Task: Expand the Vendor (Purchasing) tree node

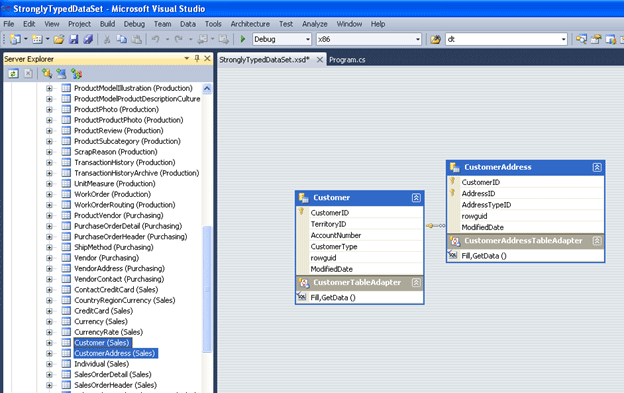Action: (49, 258)
